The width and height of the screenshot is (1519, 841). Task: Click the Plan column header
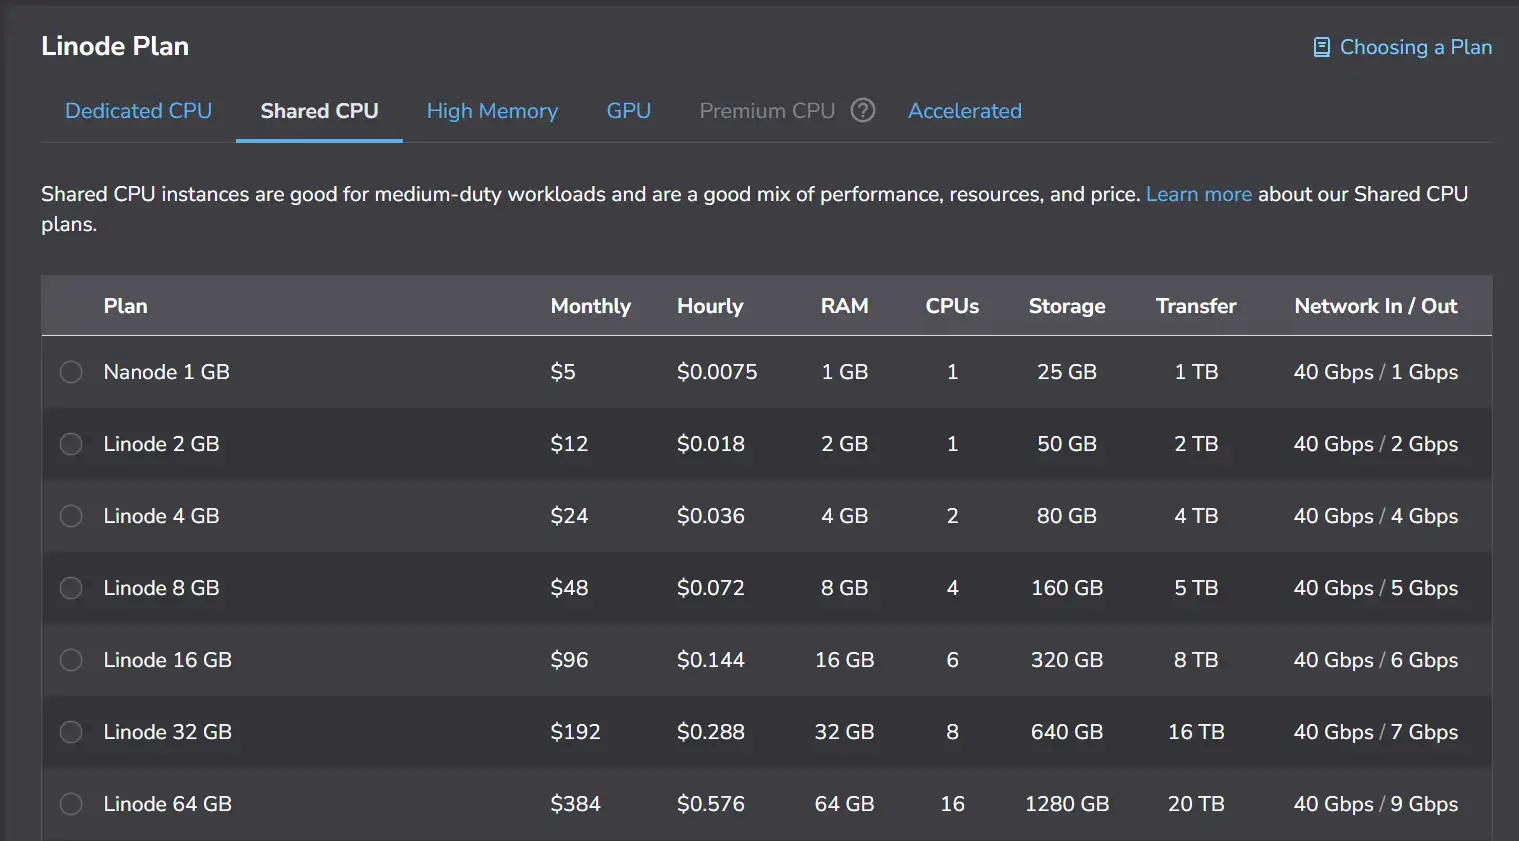(x=125, y=306)
